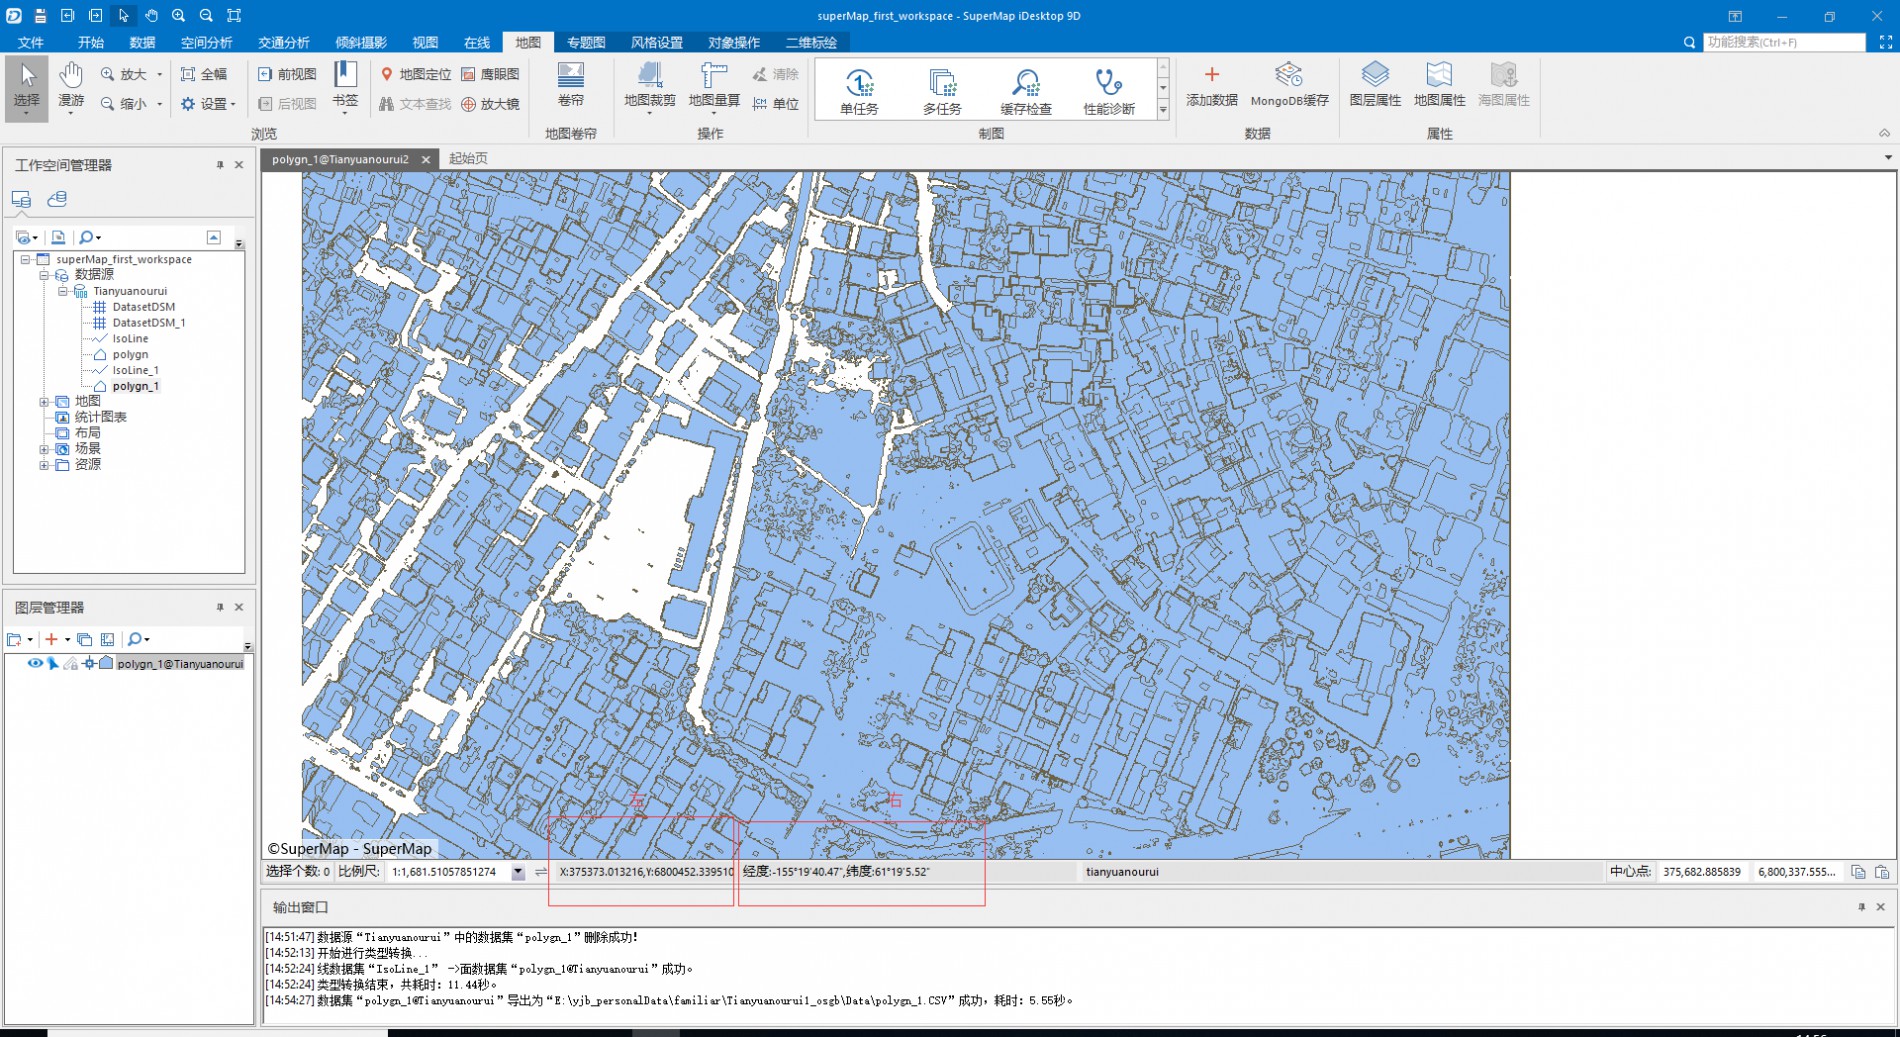Click the 缩小 (Zoom Out) ribbon button

click(124, 104)
